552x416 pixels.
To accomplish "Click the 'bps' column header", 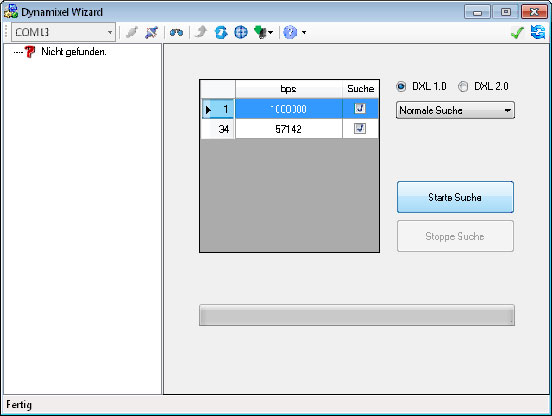I will pyautogui.click(x=289, y=89).
